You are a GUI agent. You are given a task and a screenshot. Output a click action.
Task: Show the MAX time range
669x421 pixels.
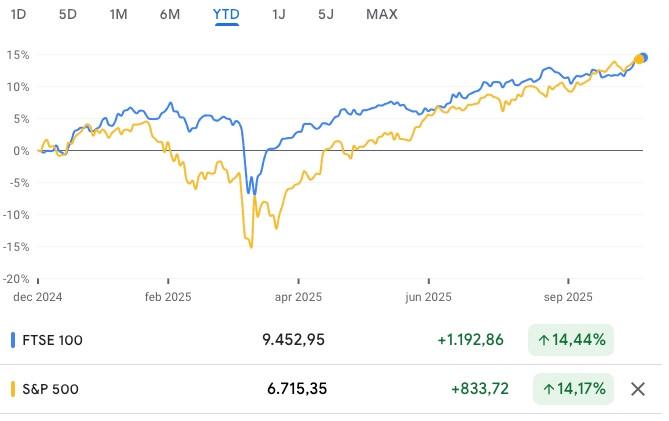click(x=382, y=14)
